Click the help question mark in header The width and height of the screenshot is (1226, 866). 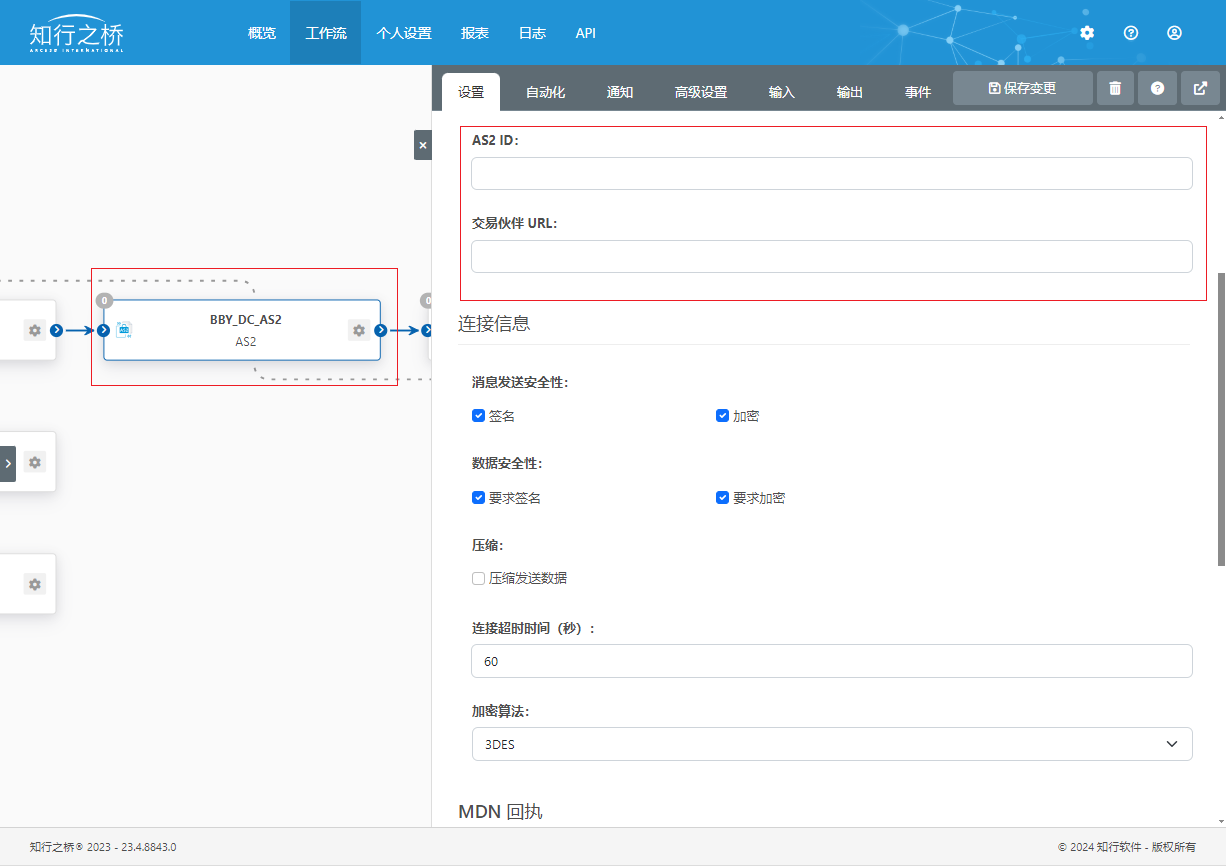[1131, 33]
